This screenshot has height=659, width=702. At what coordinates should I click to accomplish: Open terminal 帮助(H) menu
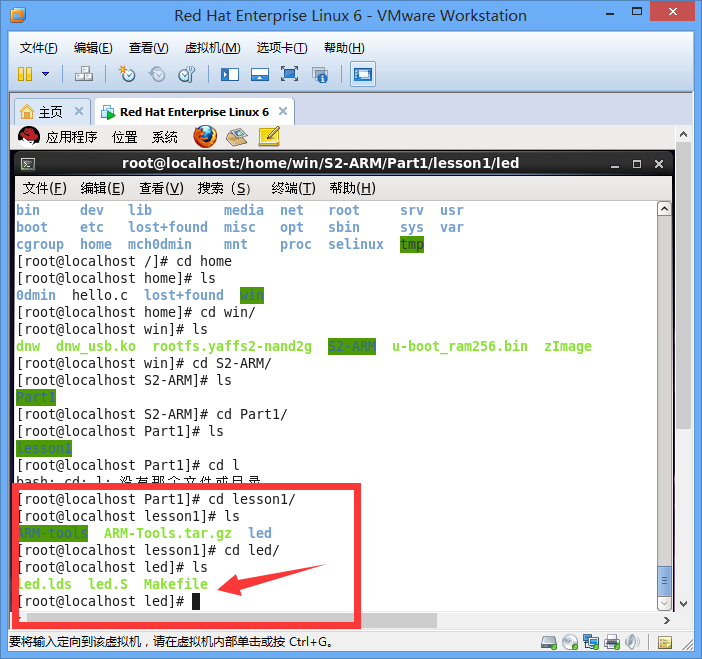point(352,188)
